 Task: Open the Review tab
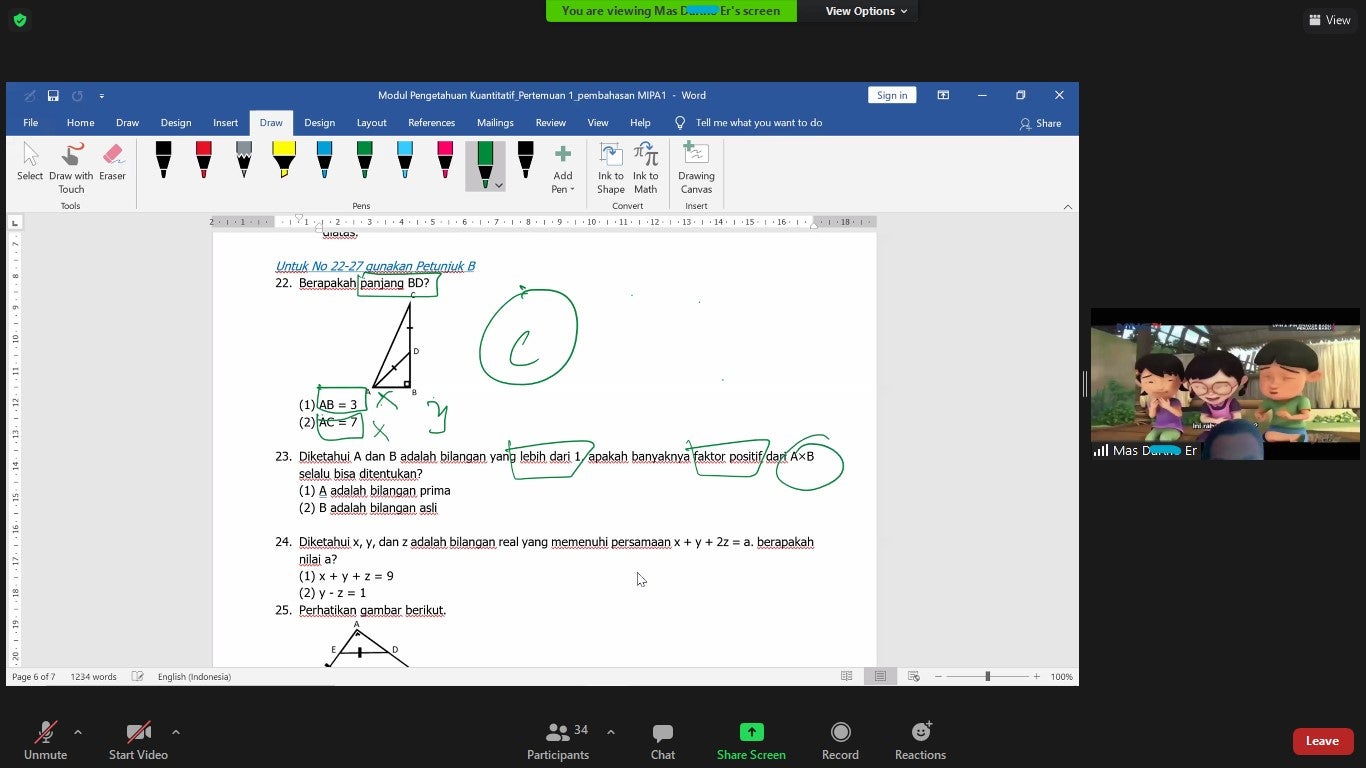click(x=550, y=123)
